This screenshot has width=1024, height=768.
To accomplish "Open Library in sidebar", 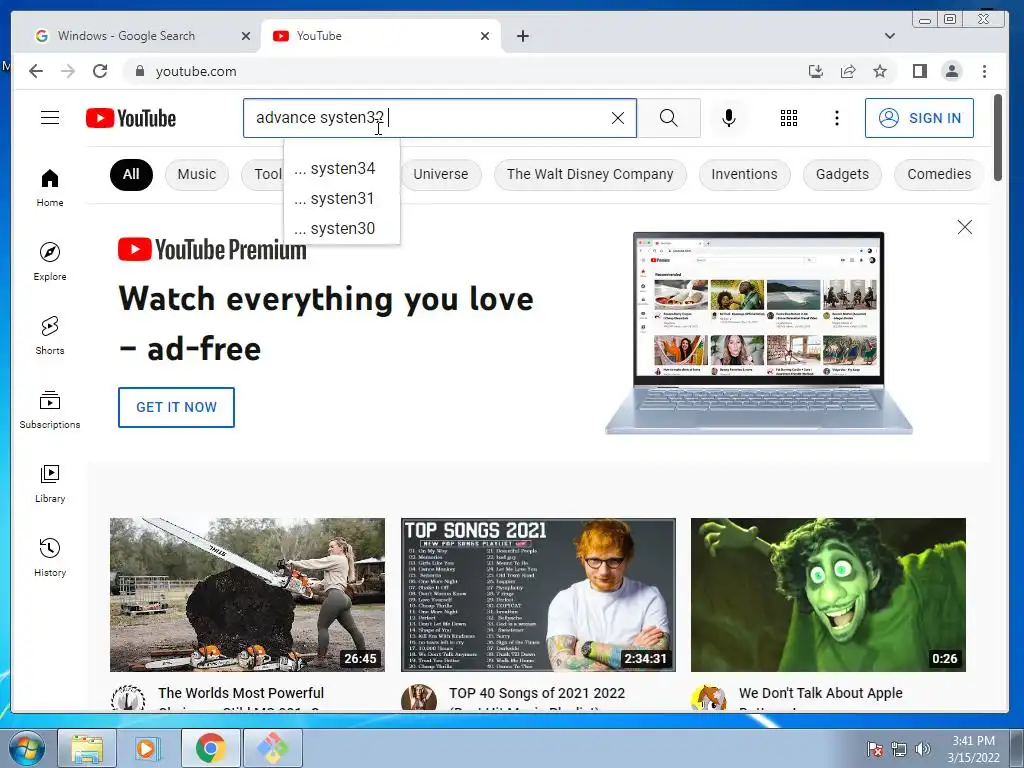I will [50, 483].
